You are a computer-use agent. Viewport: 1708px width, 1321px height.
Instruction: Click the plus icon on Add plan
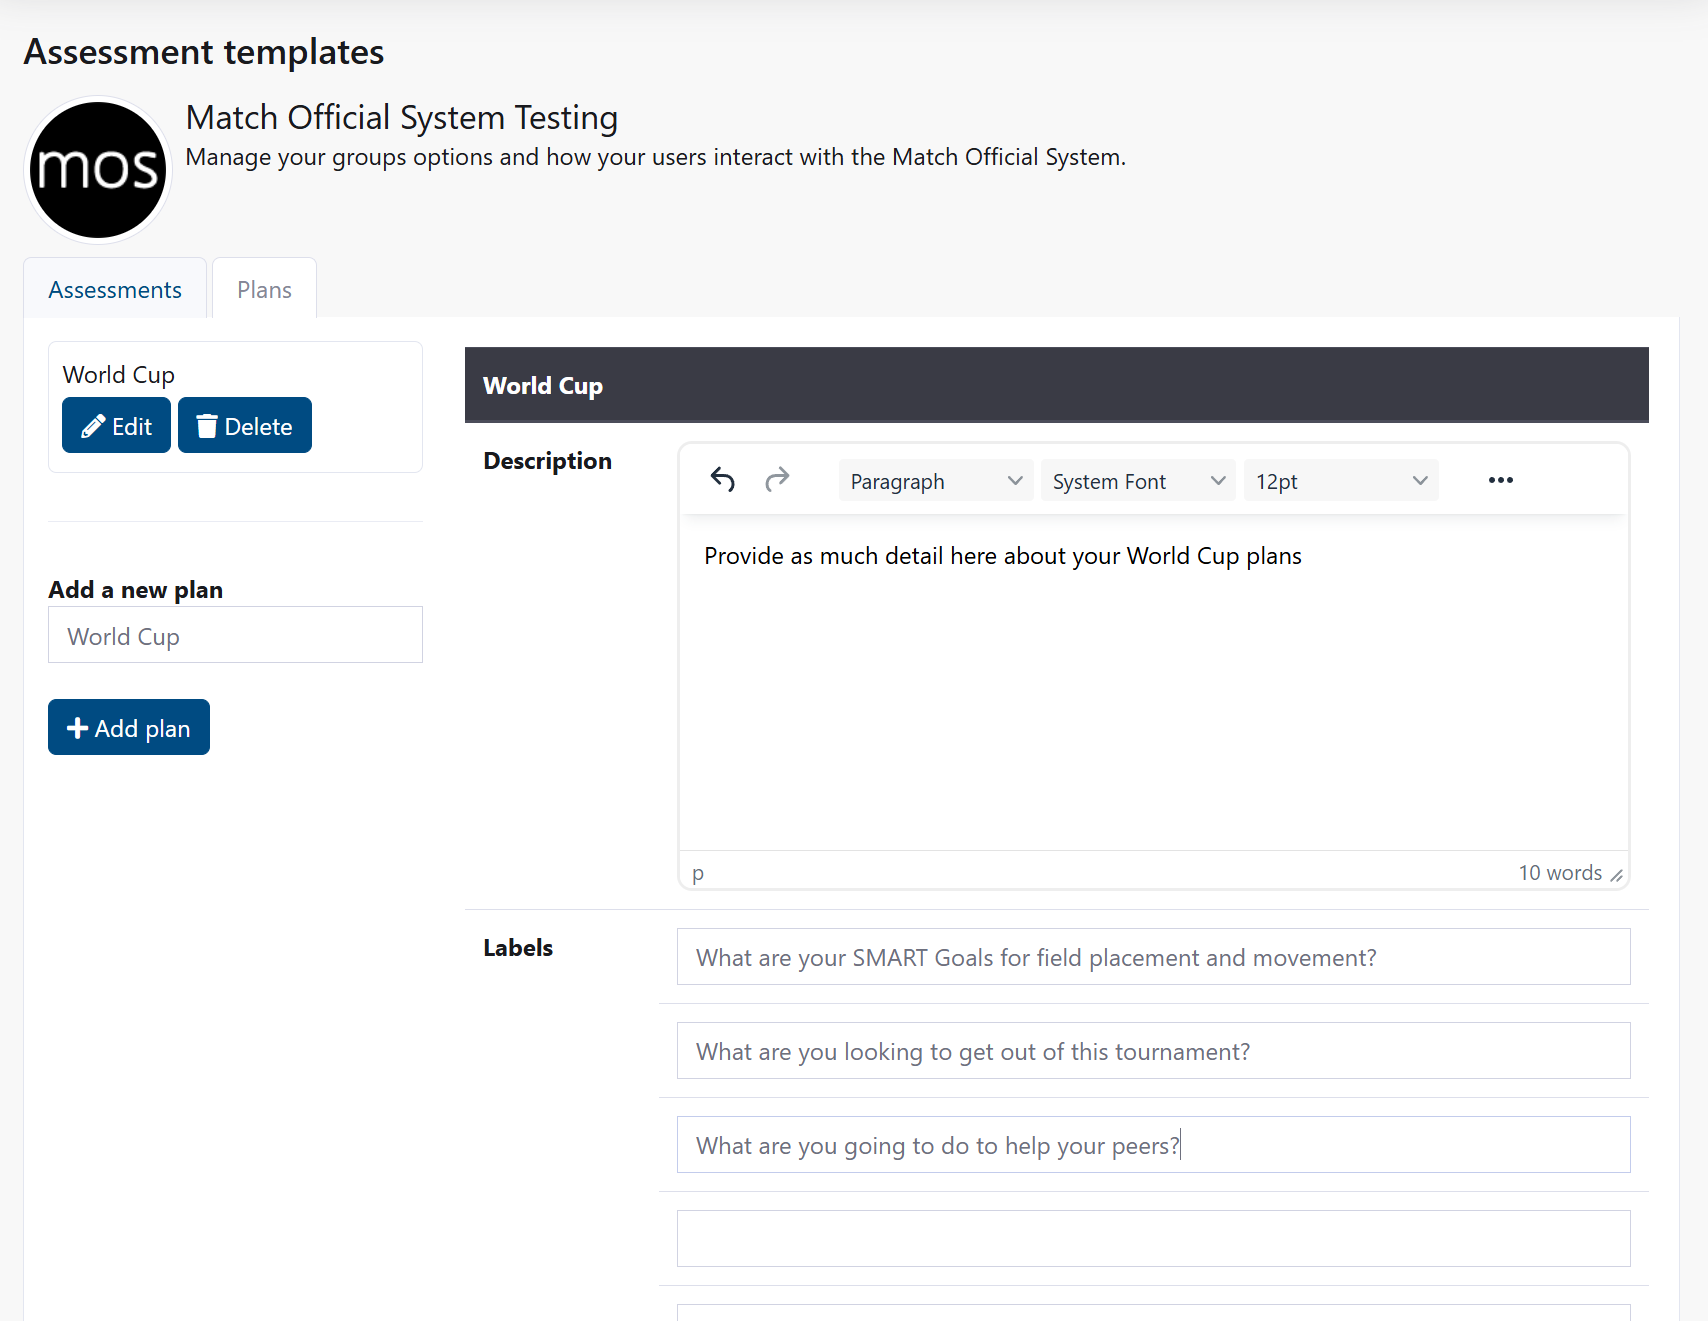[x=78, y=727]
